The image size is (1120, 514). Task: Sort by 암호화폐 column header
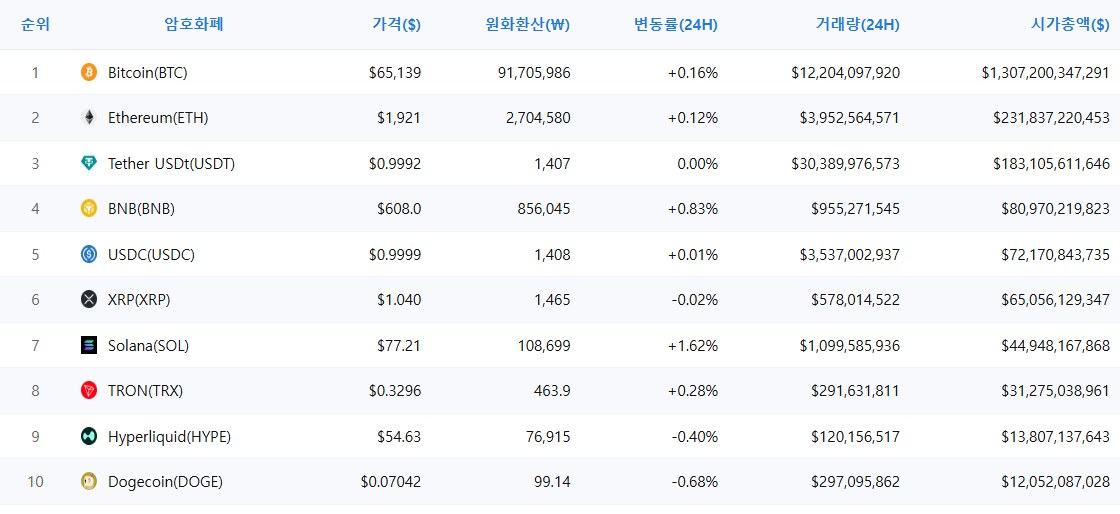(194, 24)
